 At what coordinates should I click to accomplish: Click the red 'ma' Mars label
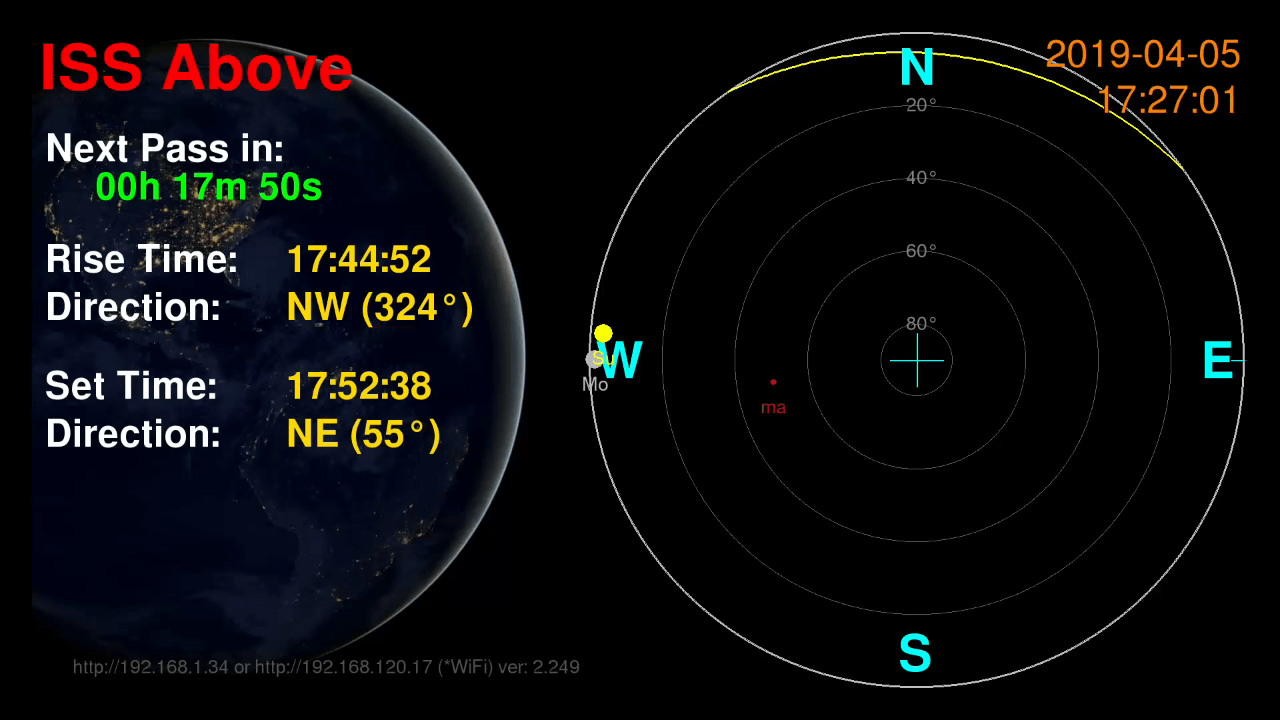point(773,407)
